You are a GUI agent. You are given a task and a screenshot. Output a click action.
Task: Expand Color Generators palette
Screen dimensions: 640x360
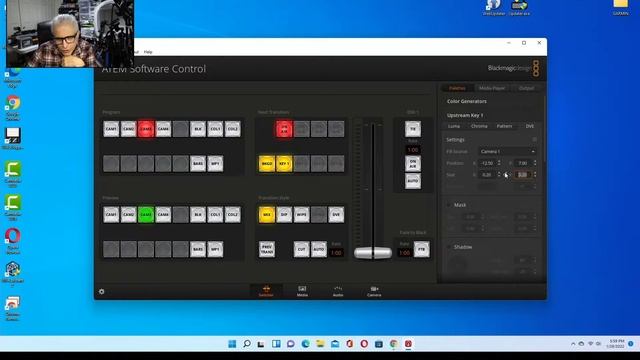pyautogui.click(x=467, y=101)
